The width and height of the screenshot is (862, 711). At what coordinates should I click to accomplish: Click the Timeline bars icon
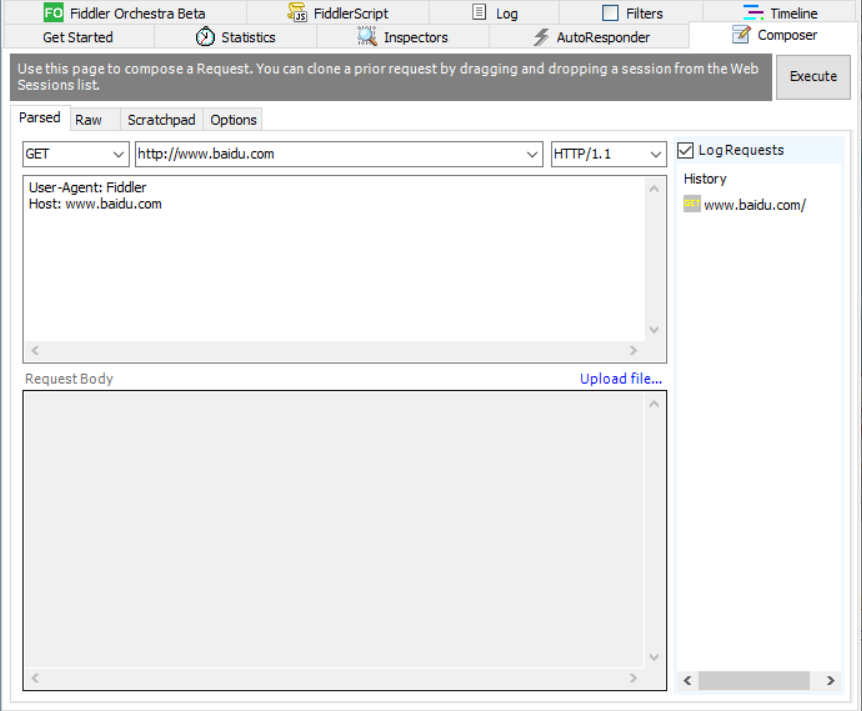pos(753,13)
